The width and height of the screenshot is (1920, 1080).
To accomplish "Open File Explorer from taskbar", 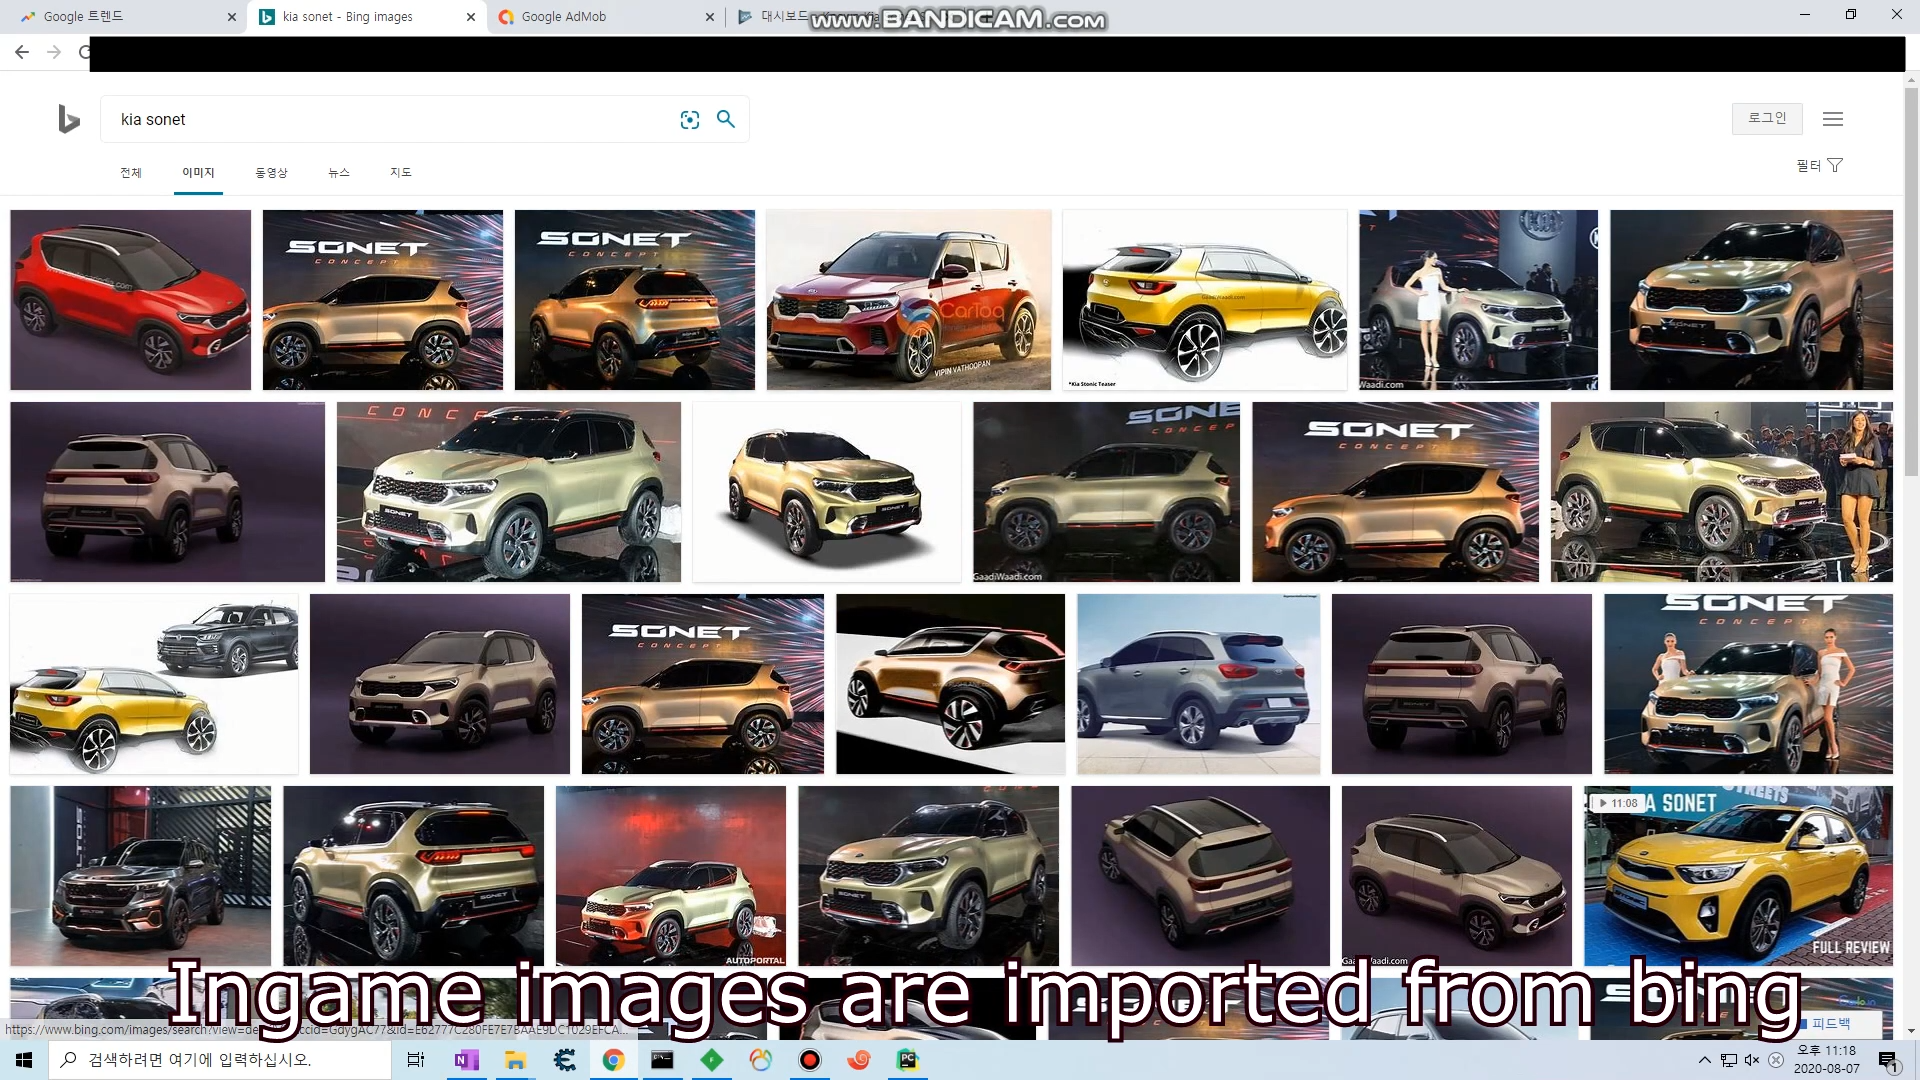I will pyautogui.click(x=515, y=1059).
